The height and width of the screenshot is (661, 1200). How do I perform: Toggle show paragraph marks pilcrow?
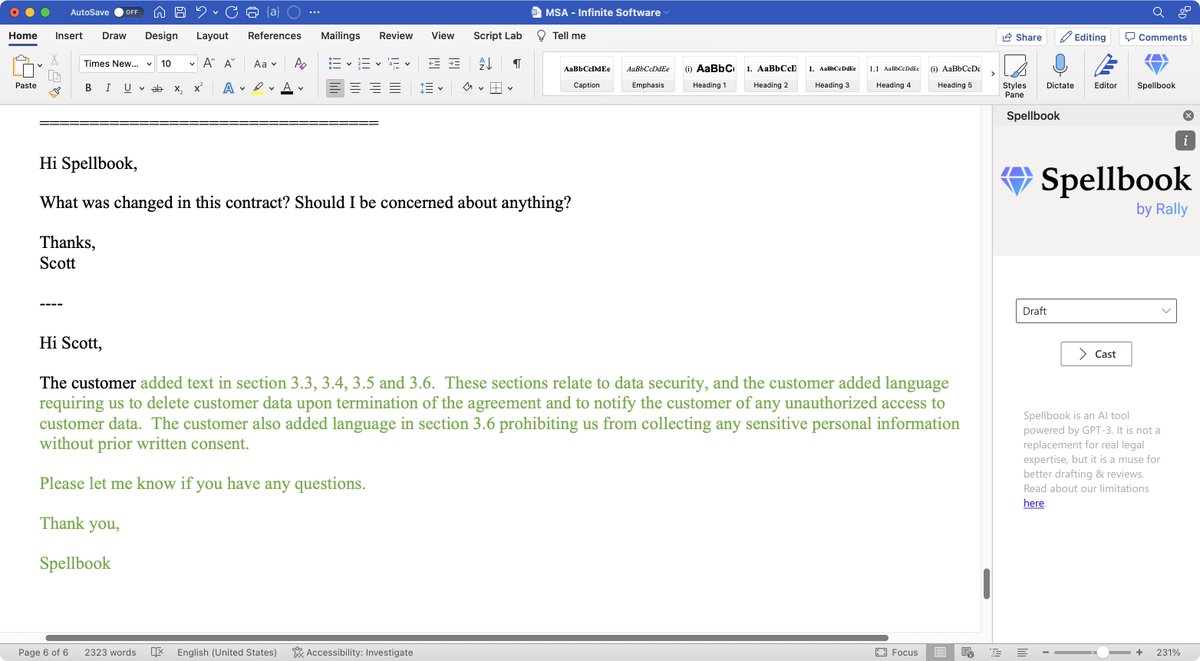pyautogui.click(x=516, y=63)
